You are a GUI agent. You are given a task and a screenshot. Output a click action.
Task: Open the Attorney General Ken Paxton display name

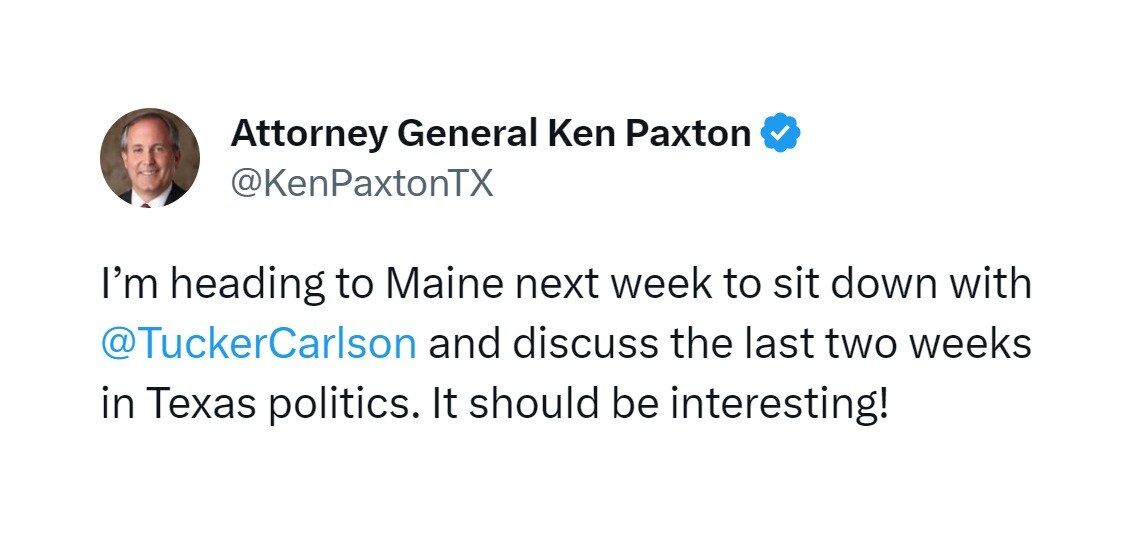pyautogui.click(x=490, y=134)
